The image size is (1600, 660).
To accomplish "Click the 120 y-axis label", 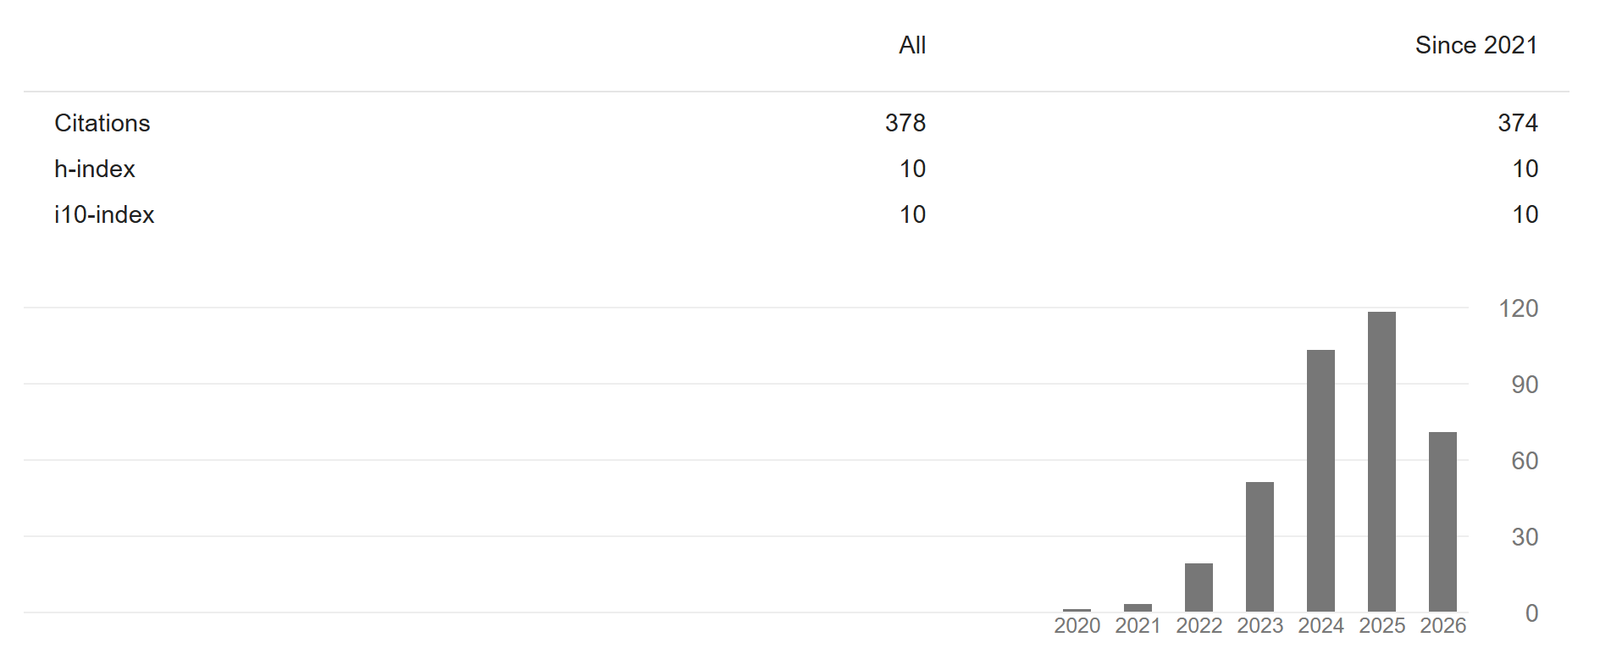I will pyautogui.click(x=1518, y=308).
